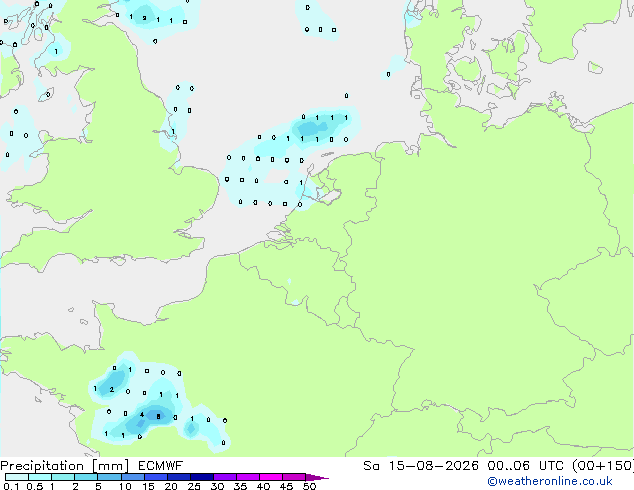Image resolution: width=634 pixels, height=490 pixels.
Task: Click the 1–2 mm legend swatch
Action: pyautogui.click(x=63, y=477)
